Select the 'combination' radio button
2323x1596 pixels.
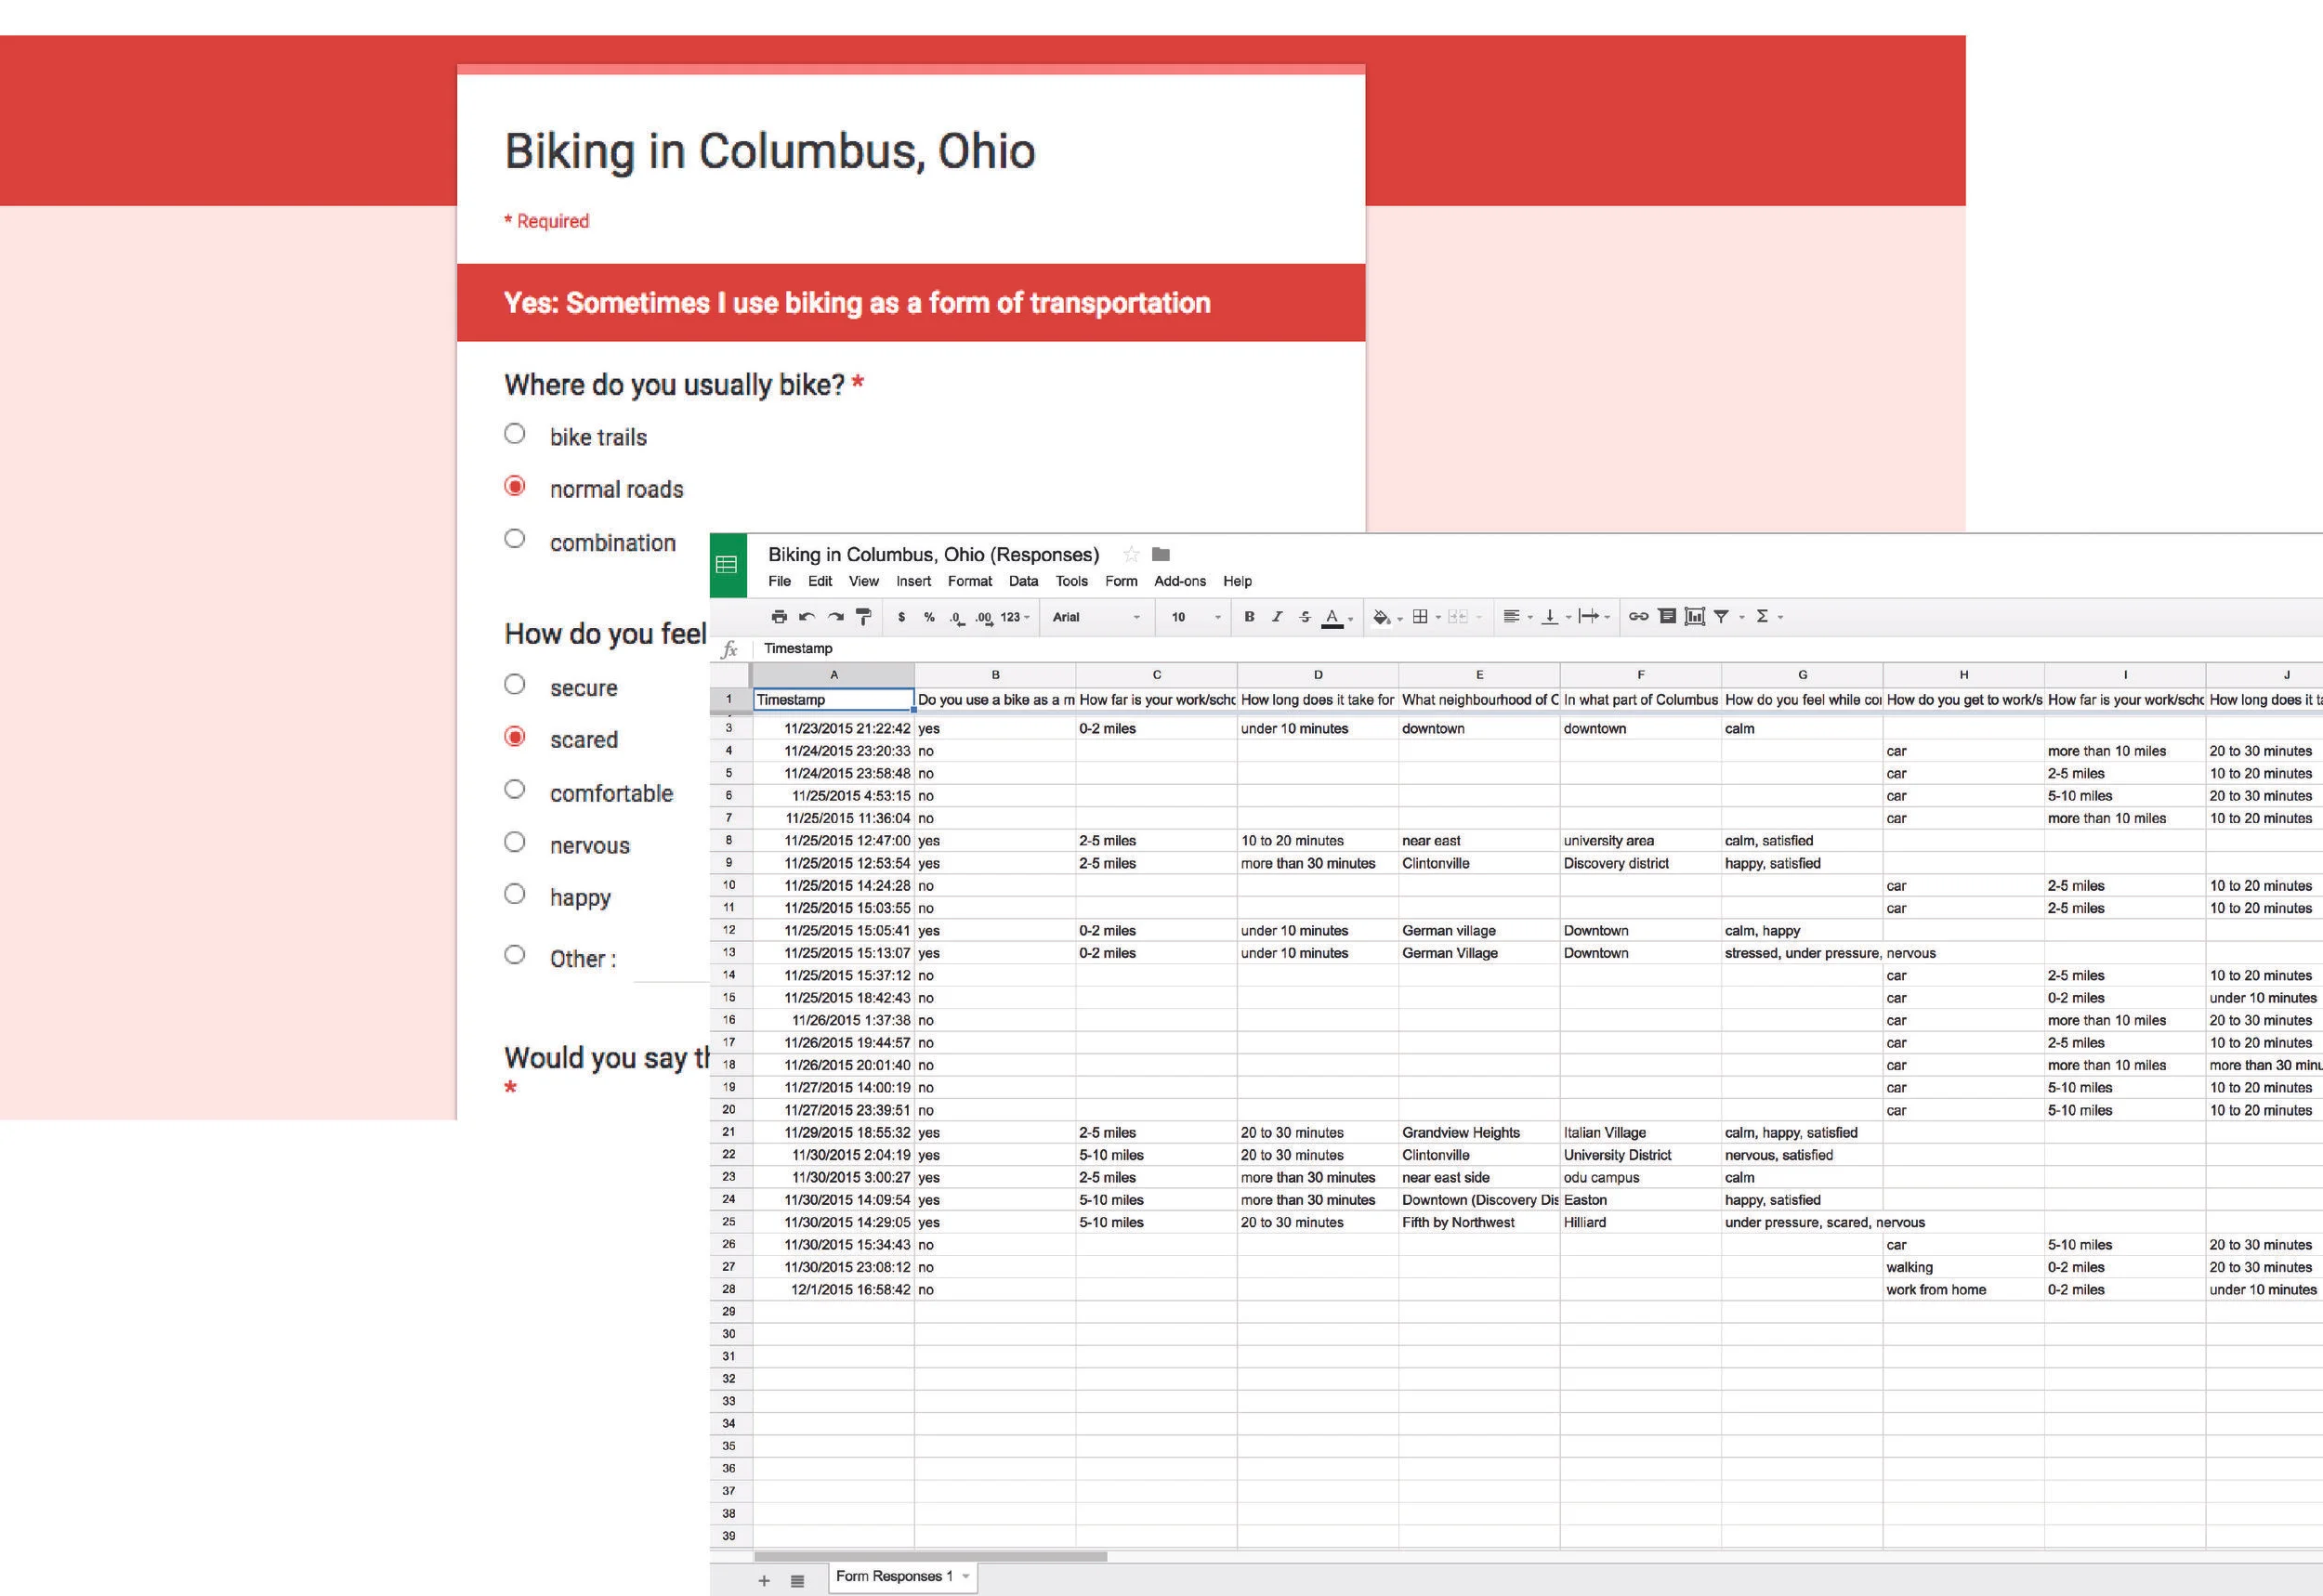[x=515, y=539]
